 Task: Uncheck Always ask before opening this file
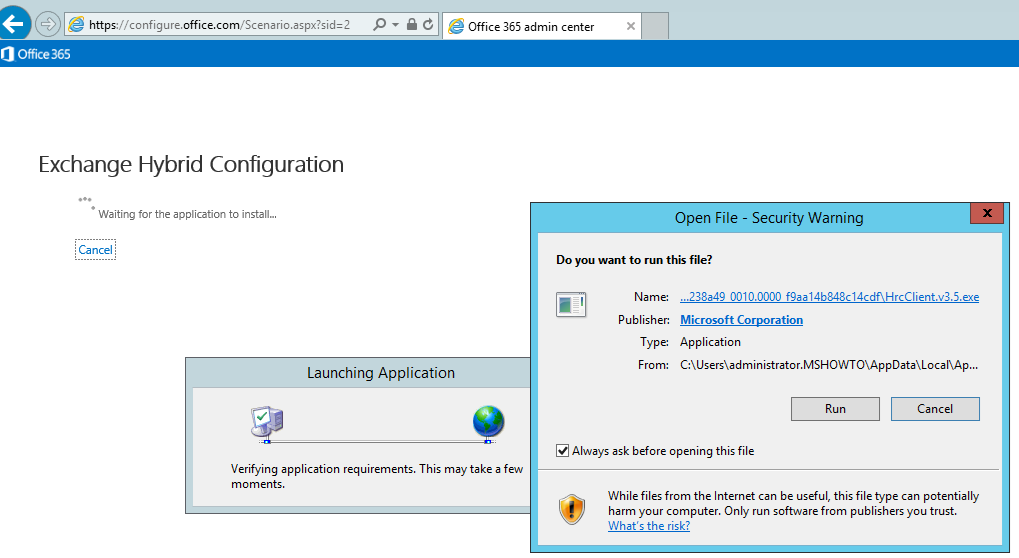coord(563,451)
